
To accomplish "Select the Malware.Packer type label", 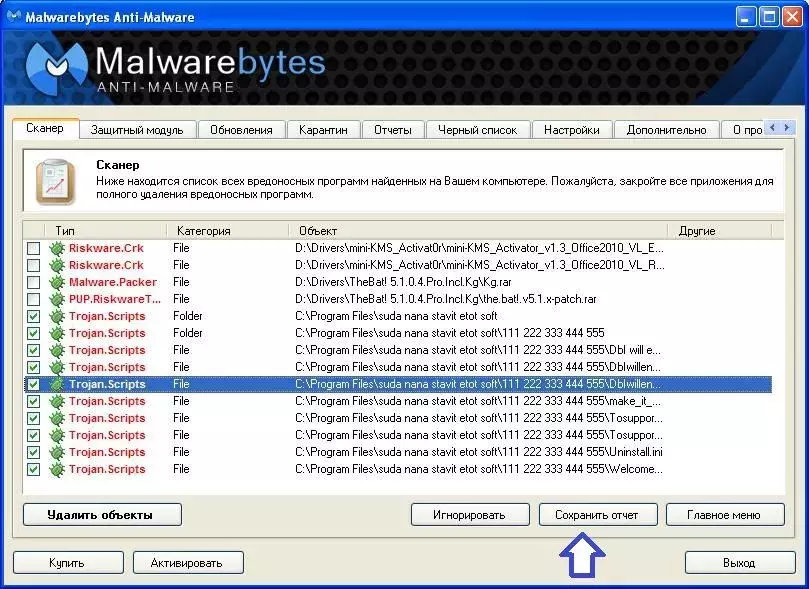I will 113,282.
